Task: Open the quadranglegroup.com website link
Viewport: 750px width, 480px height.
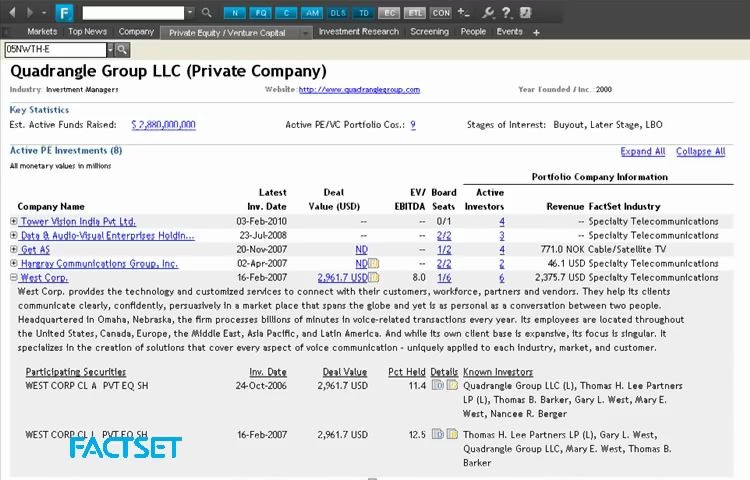Action: point(359,89)
